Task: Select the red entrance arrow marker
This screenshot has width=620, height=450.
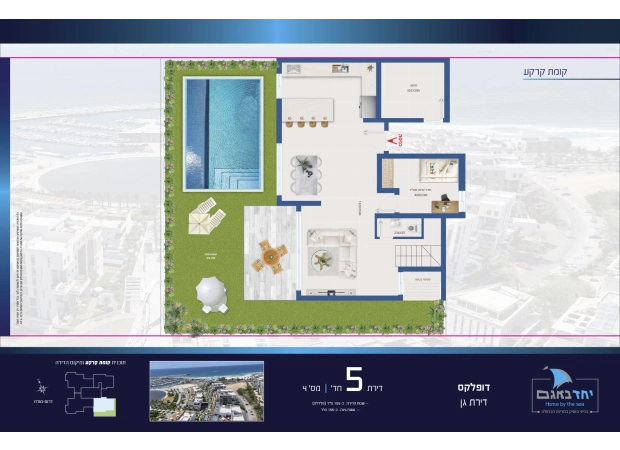Action: pyautogui.click(x=393, y=140)
